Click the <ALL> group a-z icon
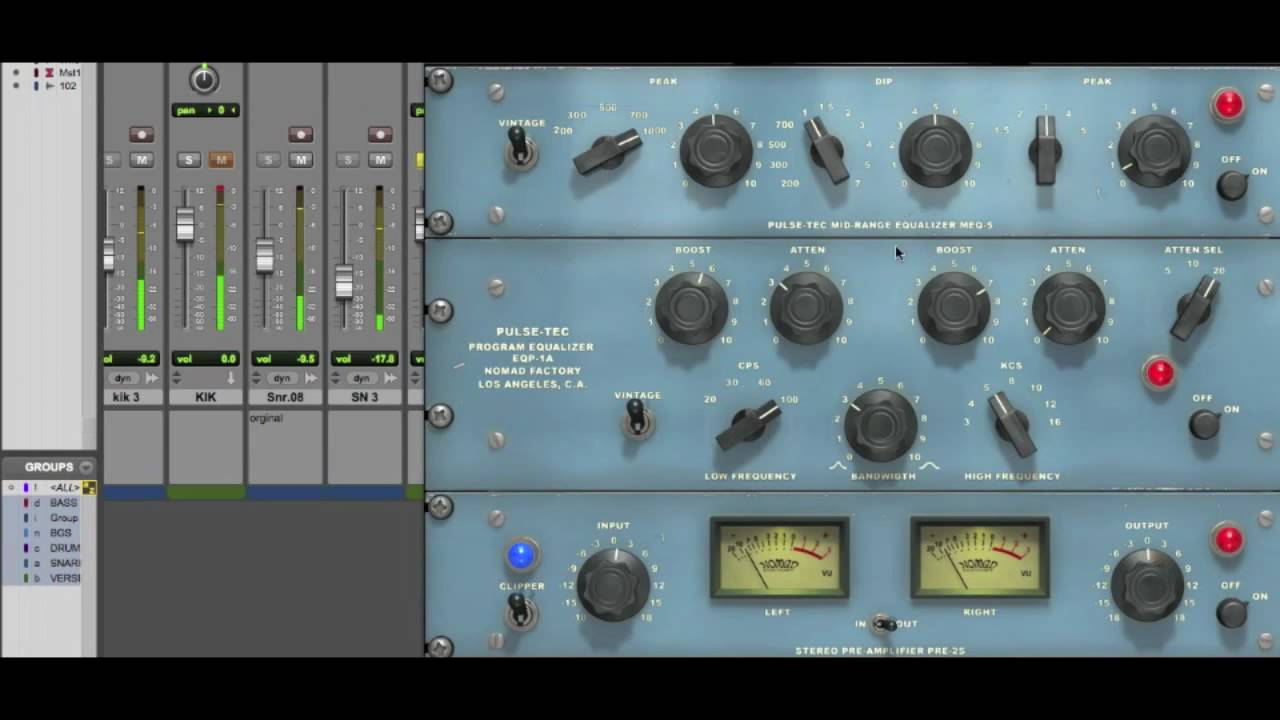Screen dimensions: 1280x720 click(89, 488)
